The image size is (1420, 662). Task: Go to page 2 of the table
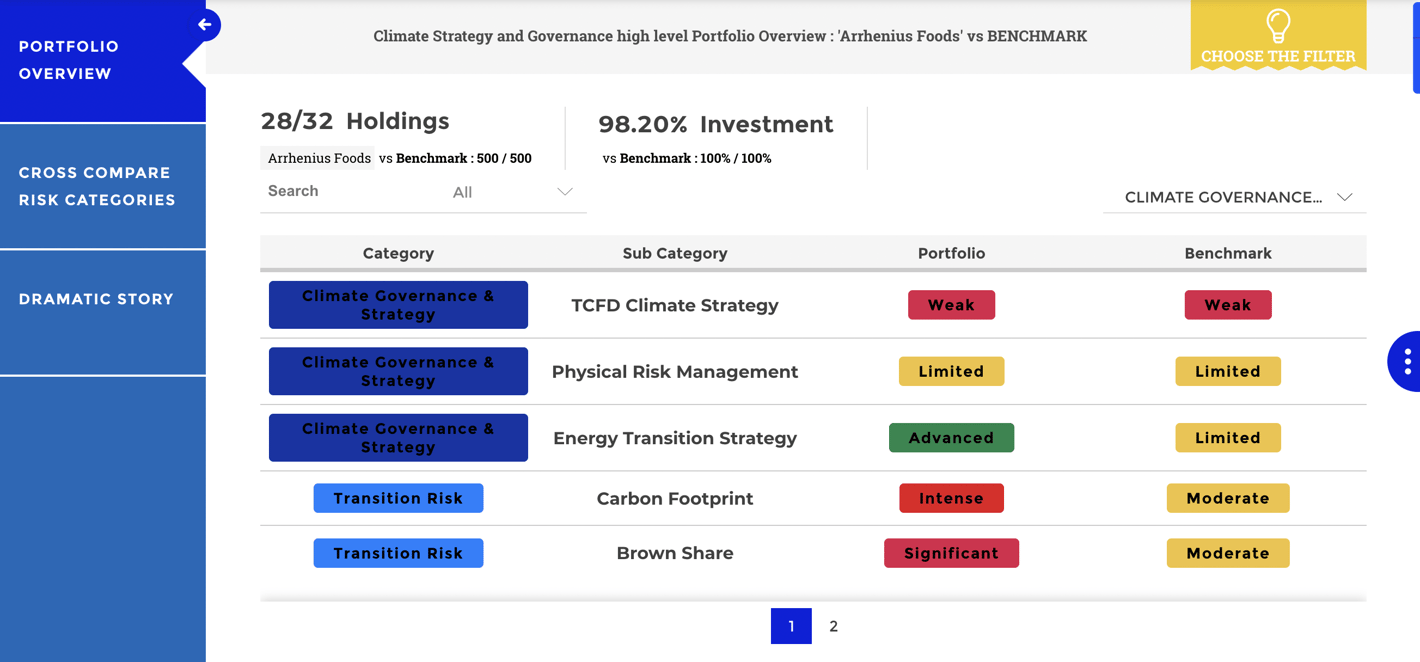pos(834,625)
